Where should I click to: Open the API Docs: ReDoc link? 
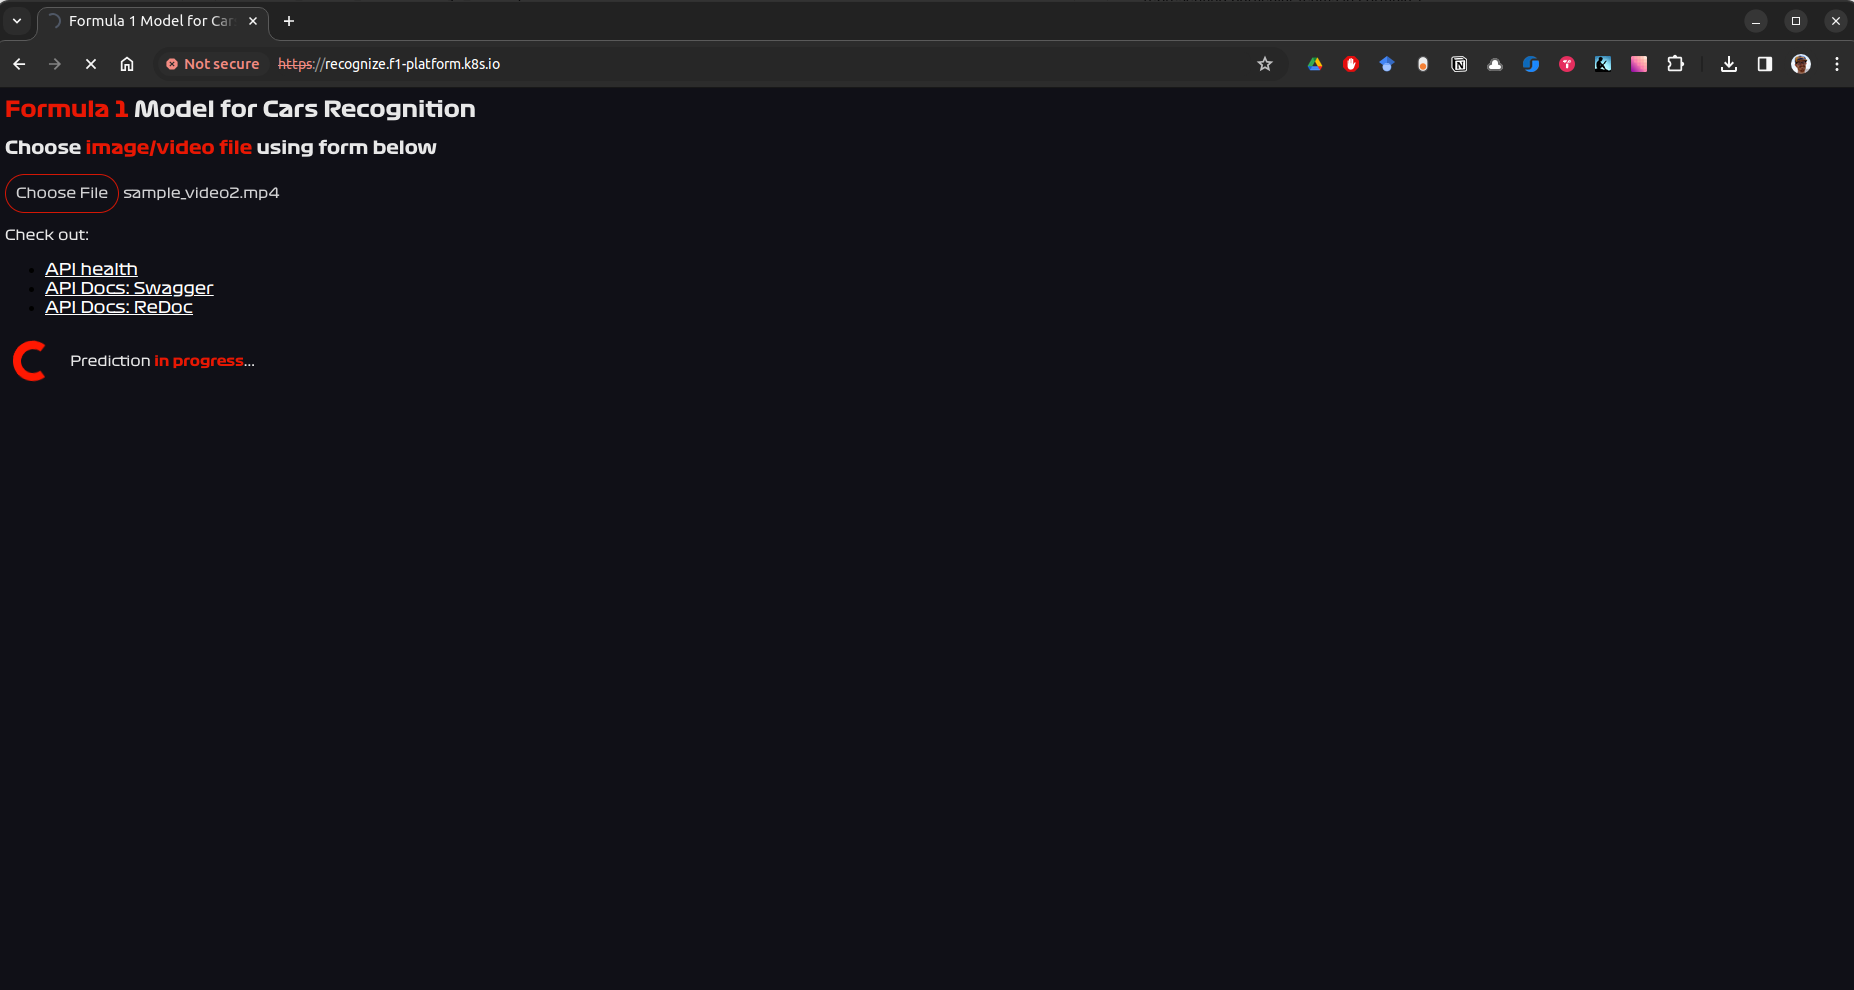[x=119, y=307]
